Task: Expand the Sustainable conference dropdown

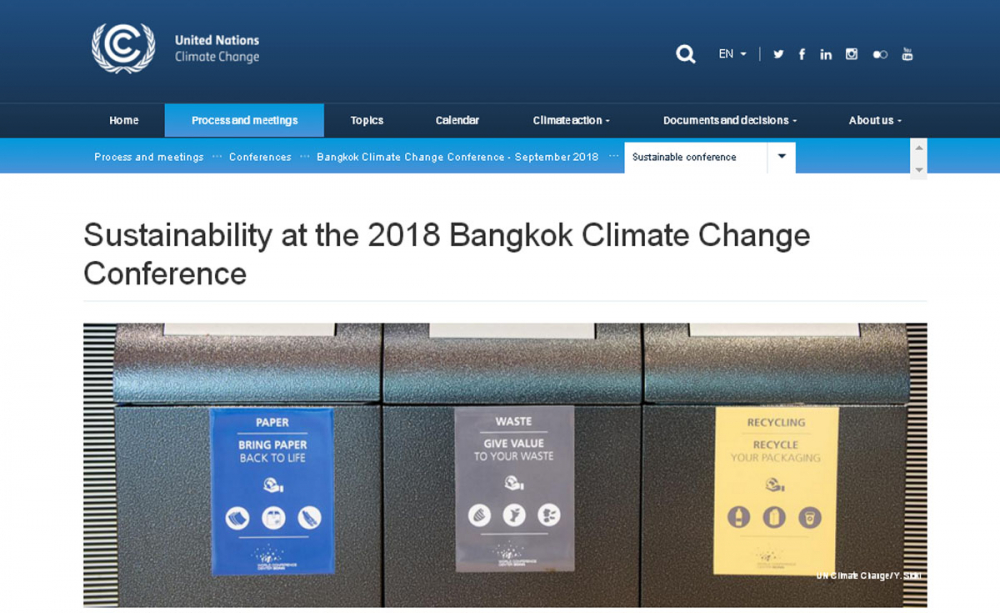Action: (x=781, y=157)
